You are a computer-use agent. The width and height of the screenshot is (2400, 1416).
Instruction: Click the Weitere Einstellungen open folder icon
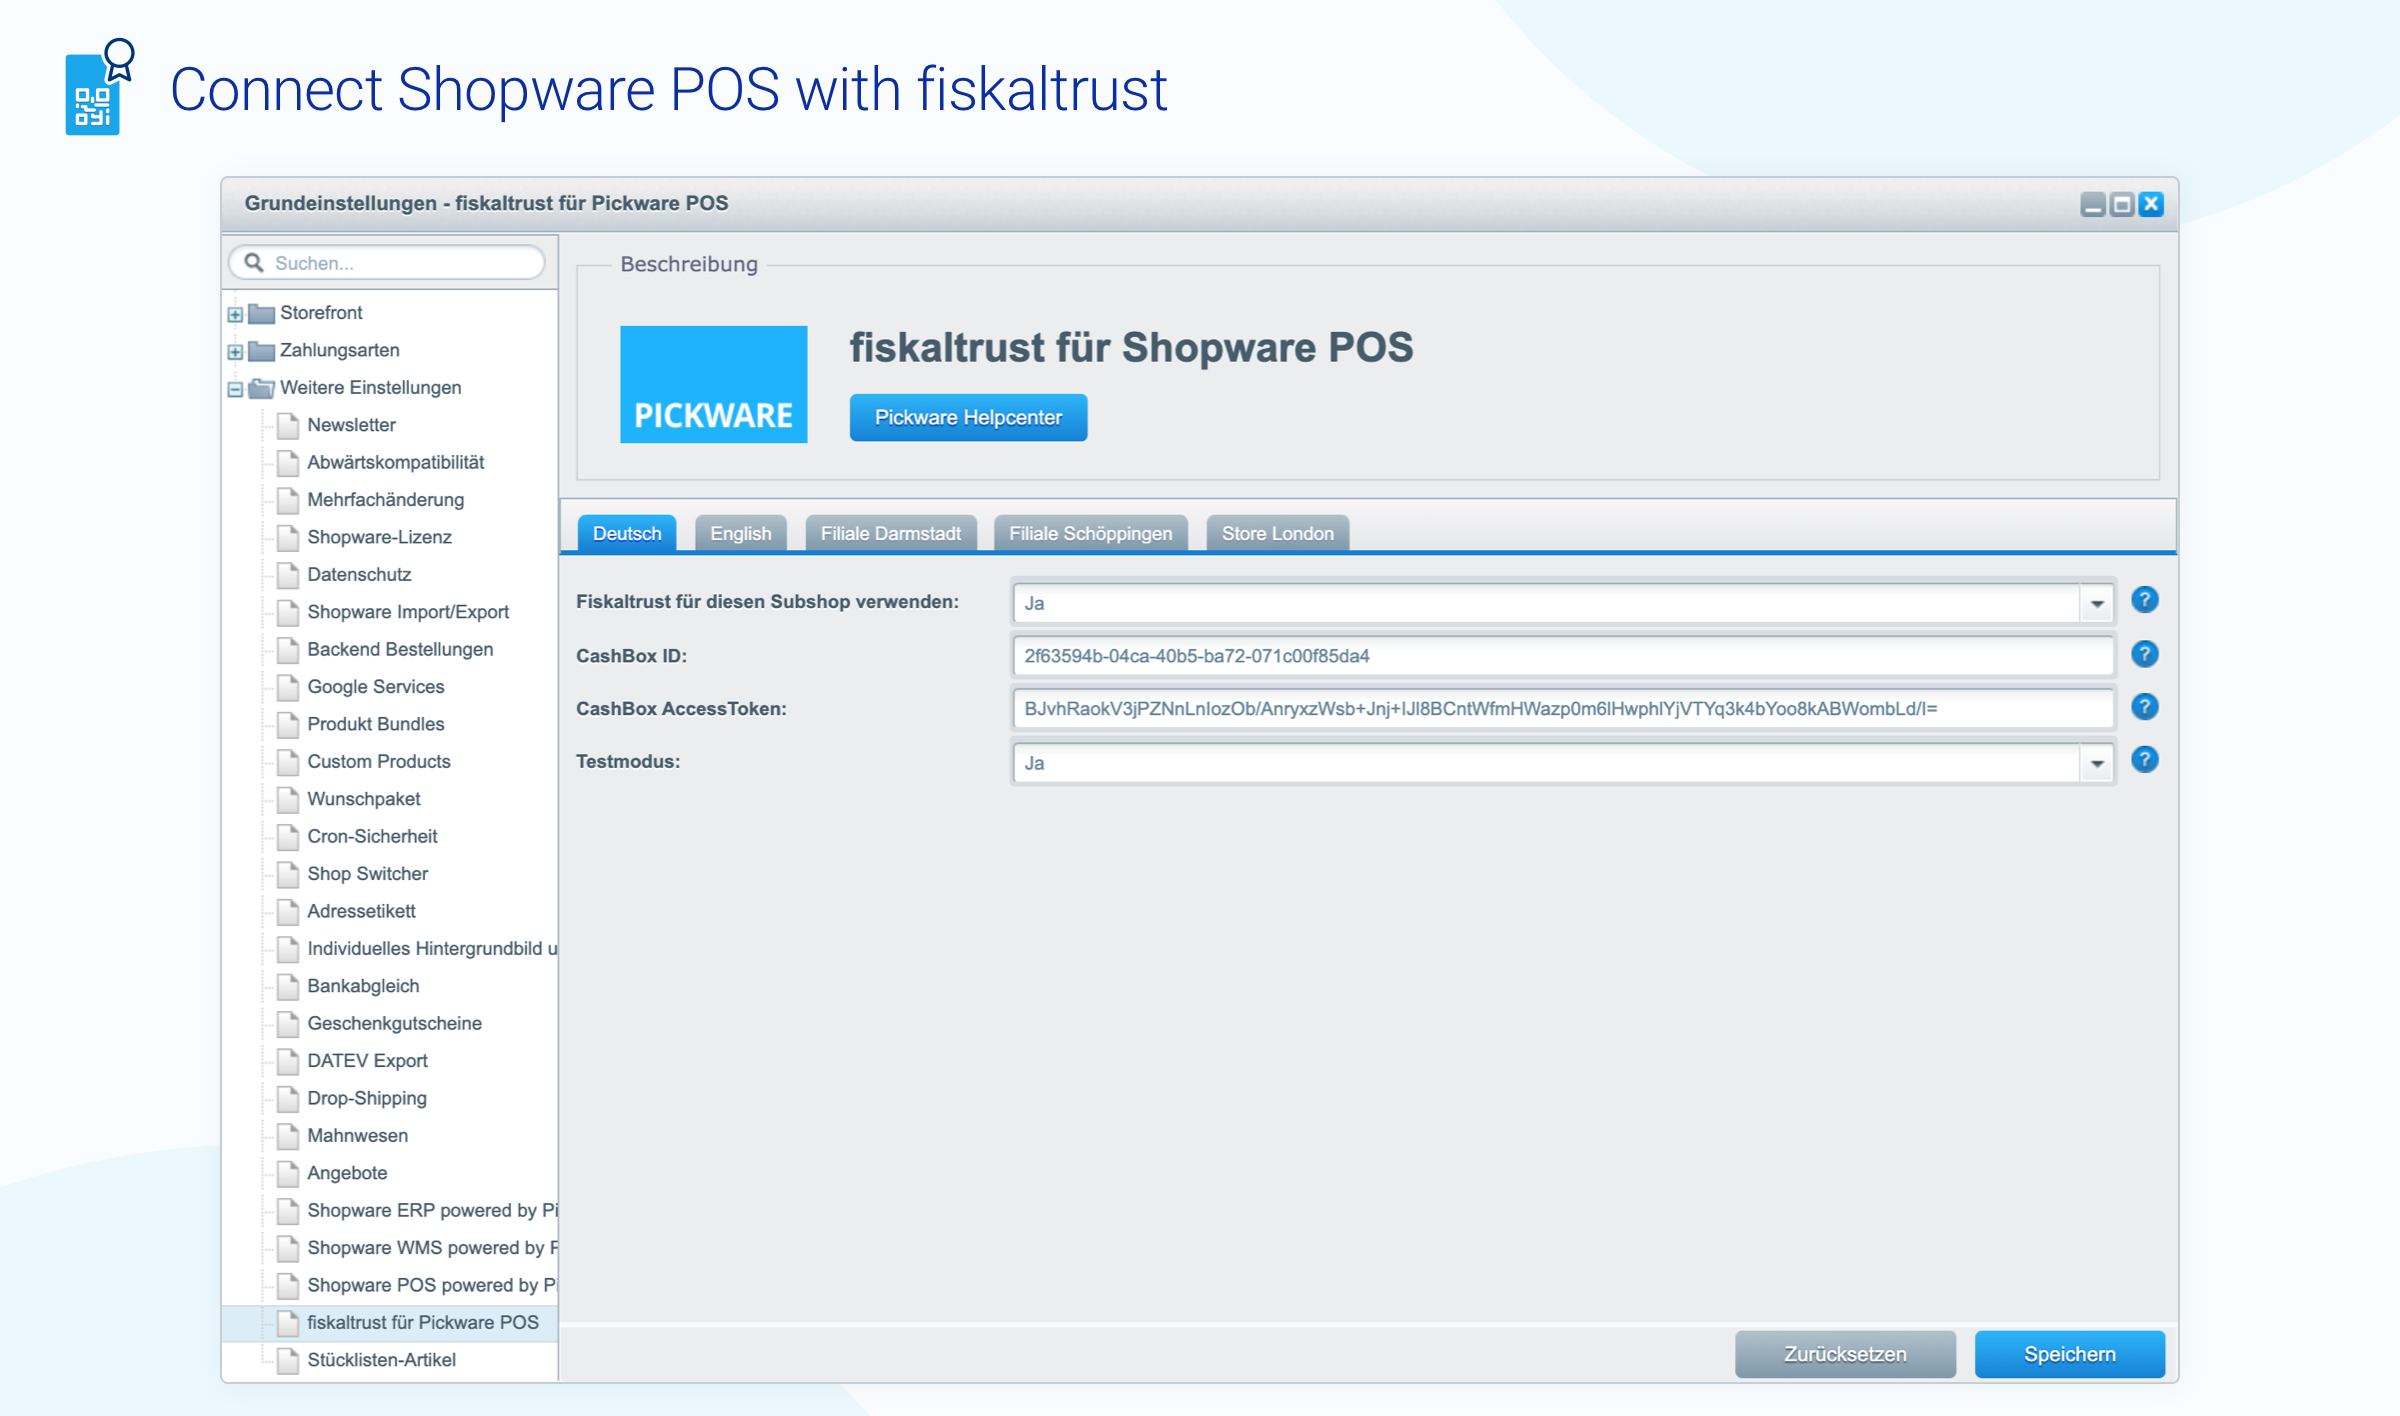click(x=261, y=388)
